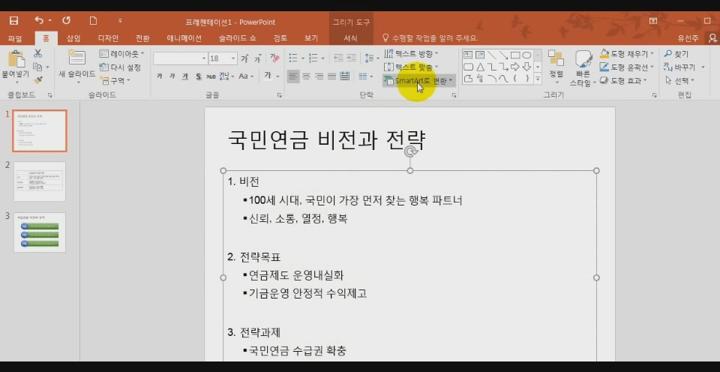Open 빠른 스타일 quick styles

pos(582,68)
